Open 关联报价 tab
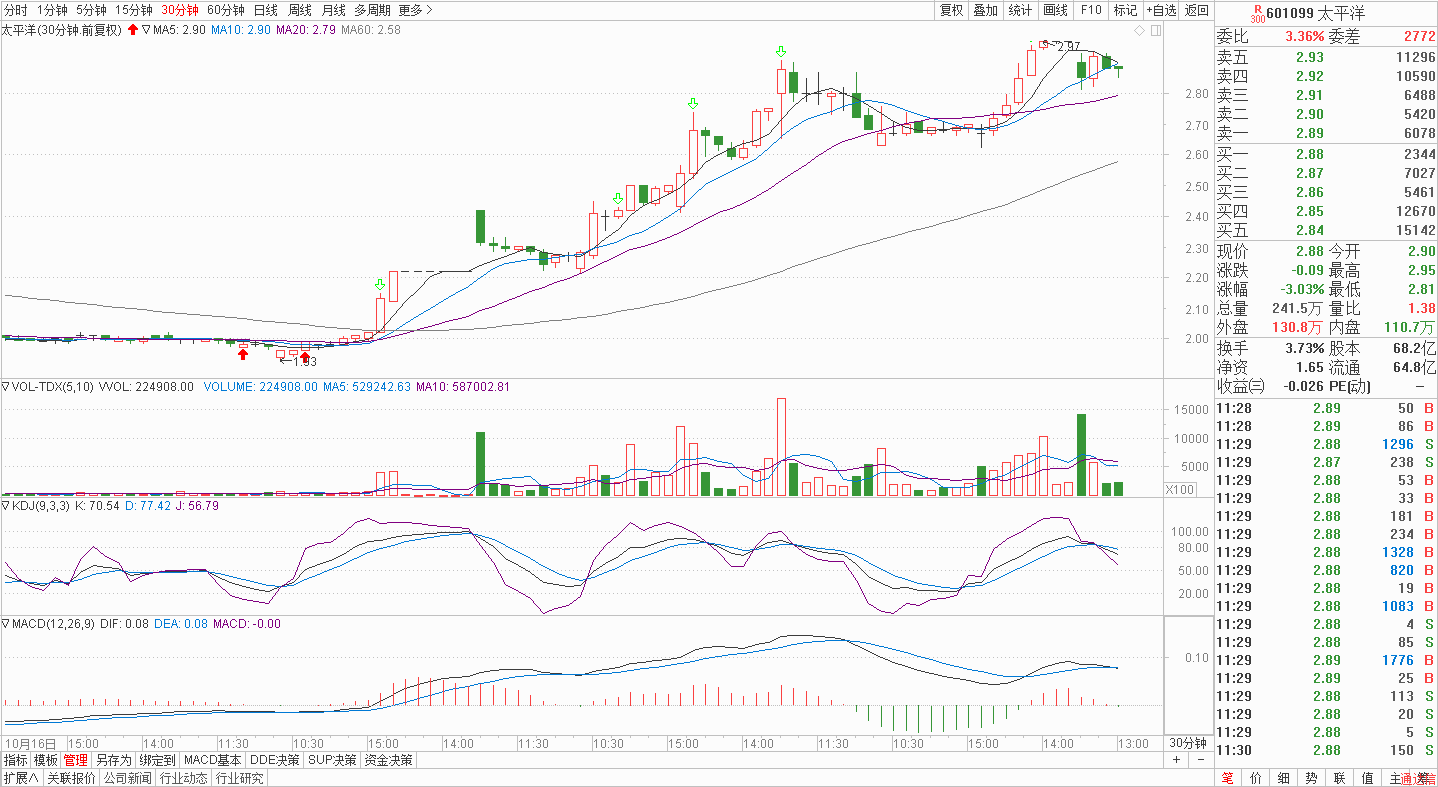Screen dimensions: 1438x787 click(x=71, y=778)
